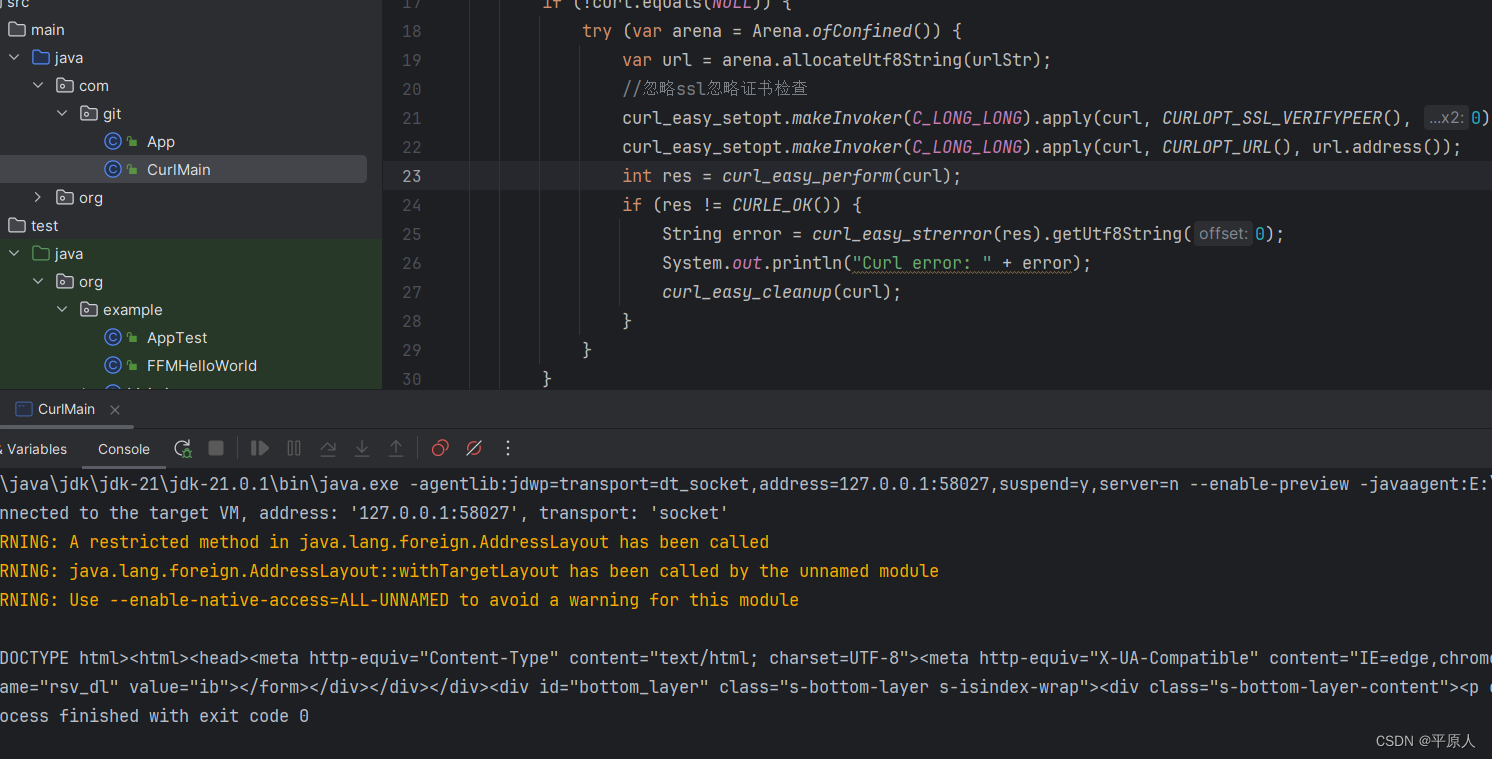
Task: Click the Step Out icon
Action: 396,448
